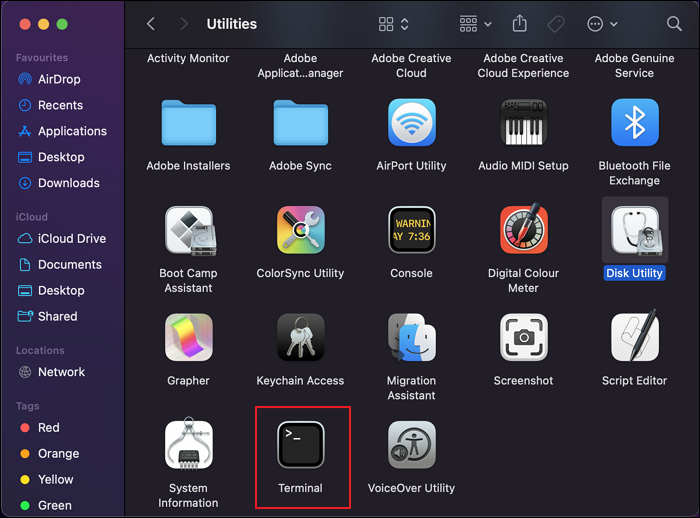This screenshot has height=518, width=700.
Task: Open the Adobe Installers folder
Action: 188,122
